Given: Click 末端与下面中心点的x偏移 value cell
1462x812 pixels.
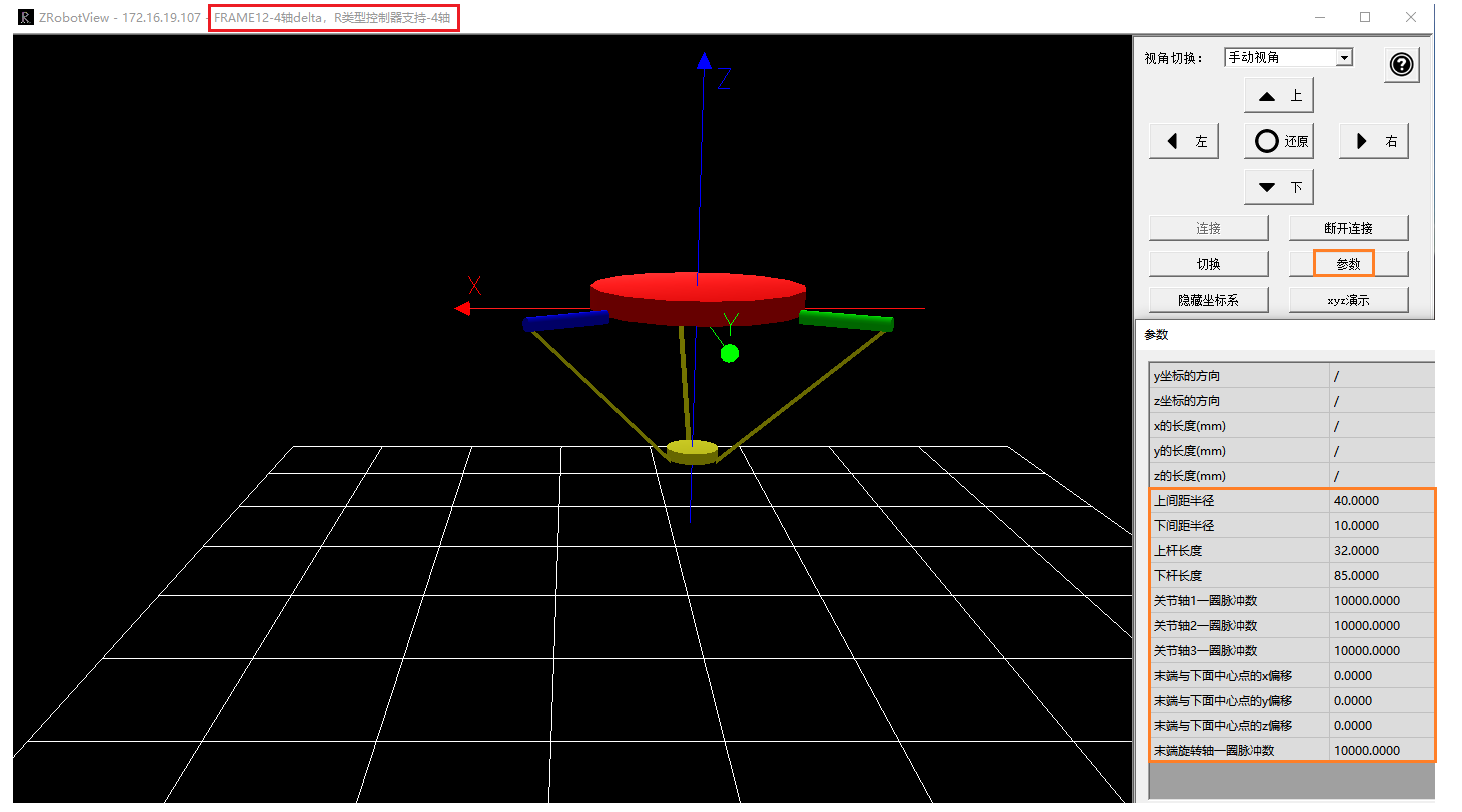Looking at the screenshot, I should click(x=1382, y=675).
